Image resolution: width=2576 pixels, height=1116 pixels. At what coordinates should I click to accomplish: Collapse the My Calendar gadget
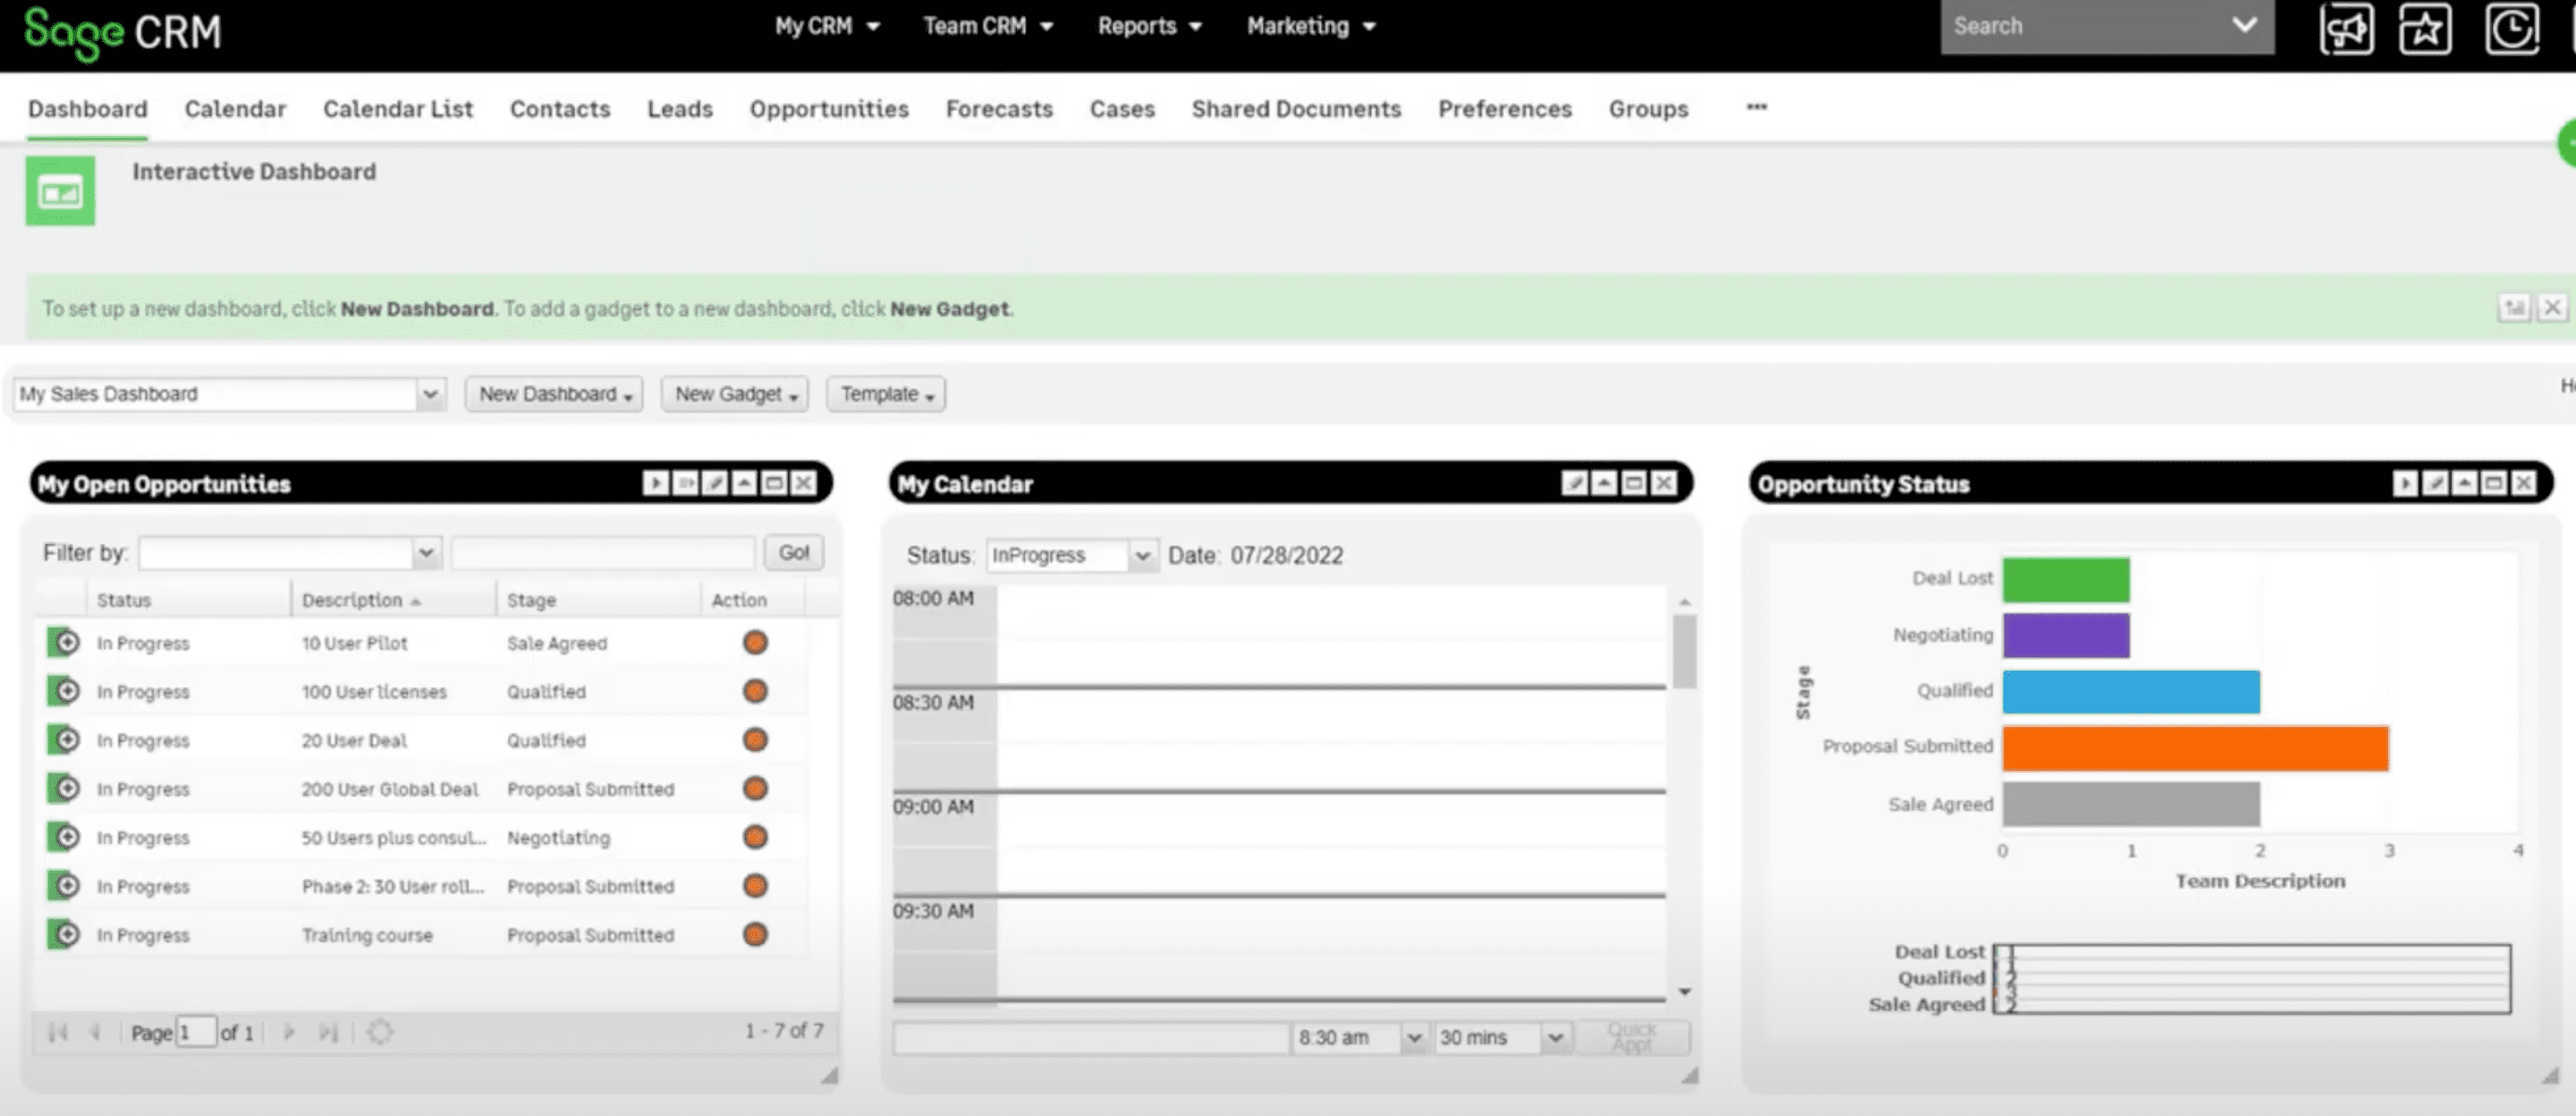point(1605,482)
